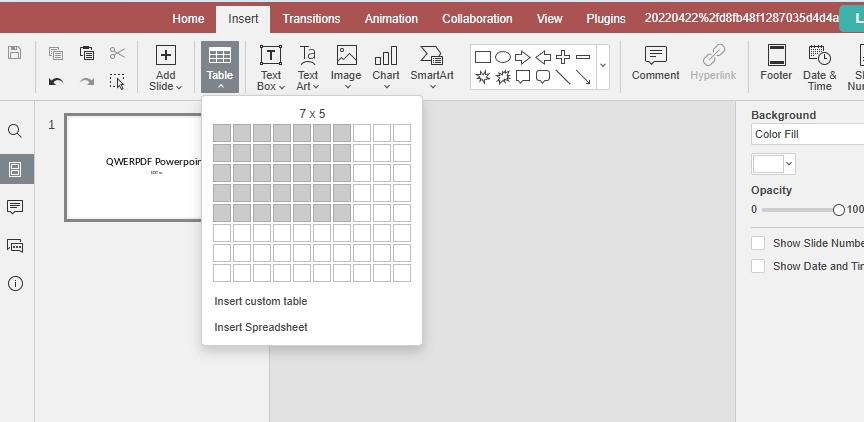The width and height of the screenshot is (864, 422).
Task: Open the chat sidebar icon
Action: click(15, 246)
